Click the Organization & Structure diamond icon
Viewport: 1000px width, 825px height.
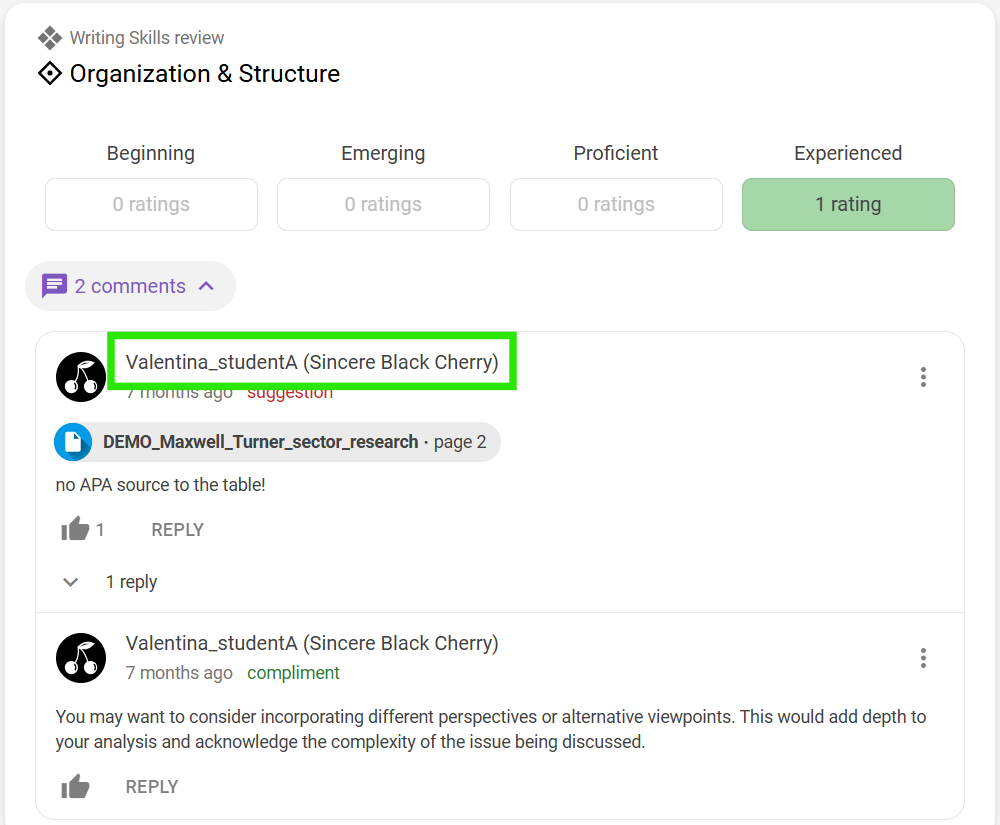pyautogui.click(x=50, y=74)
